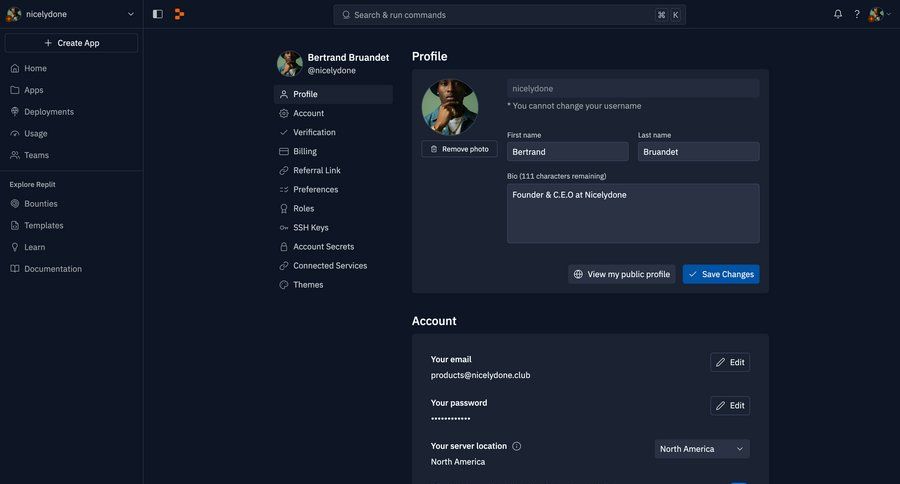900x484 pixels.
Task: Open the North America server location dropdown
Action: 701,449
